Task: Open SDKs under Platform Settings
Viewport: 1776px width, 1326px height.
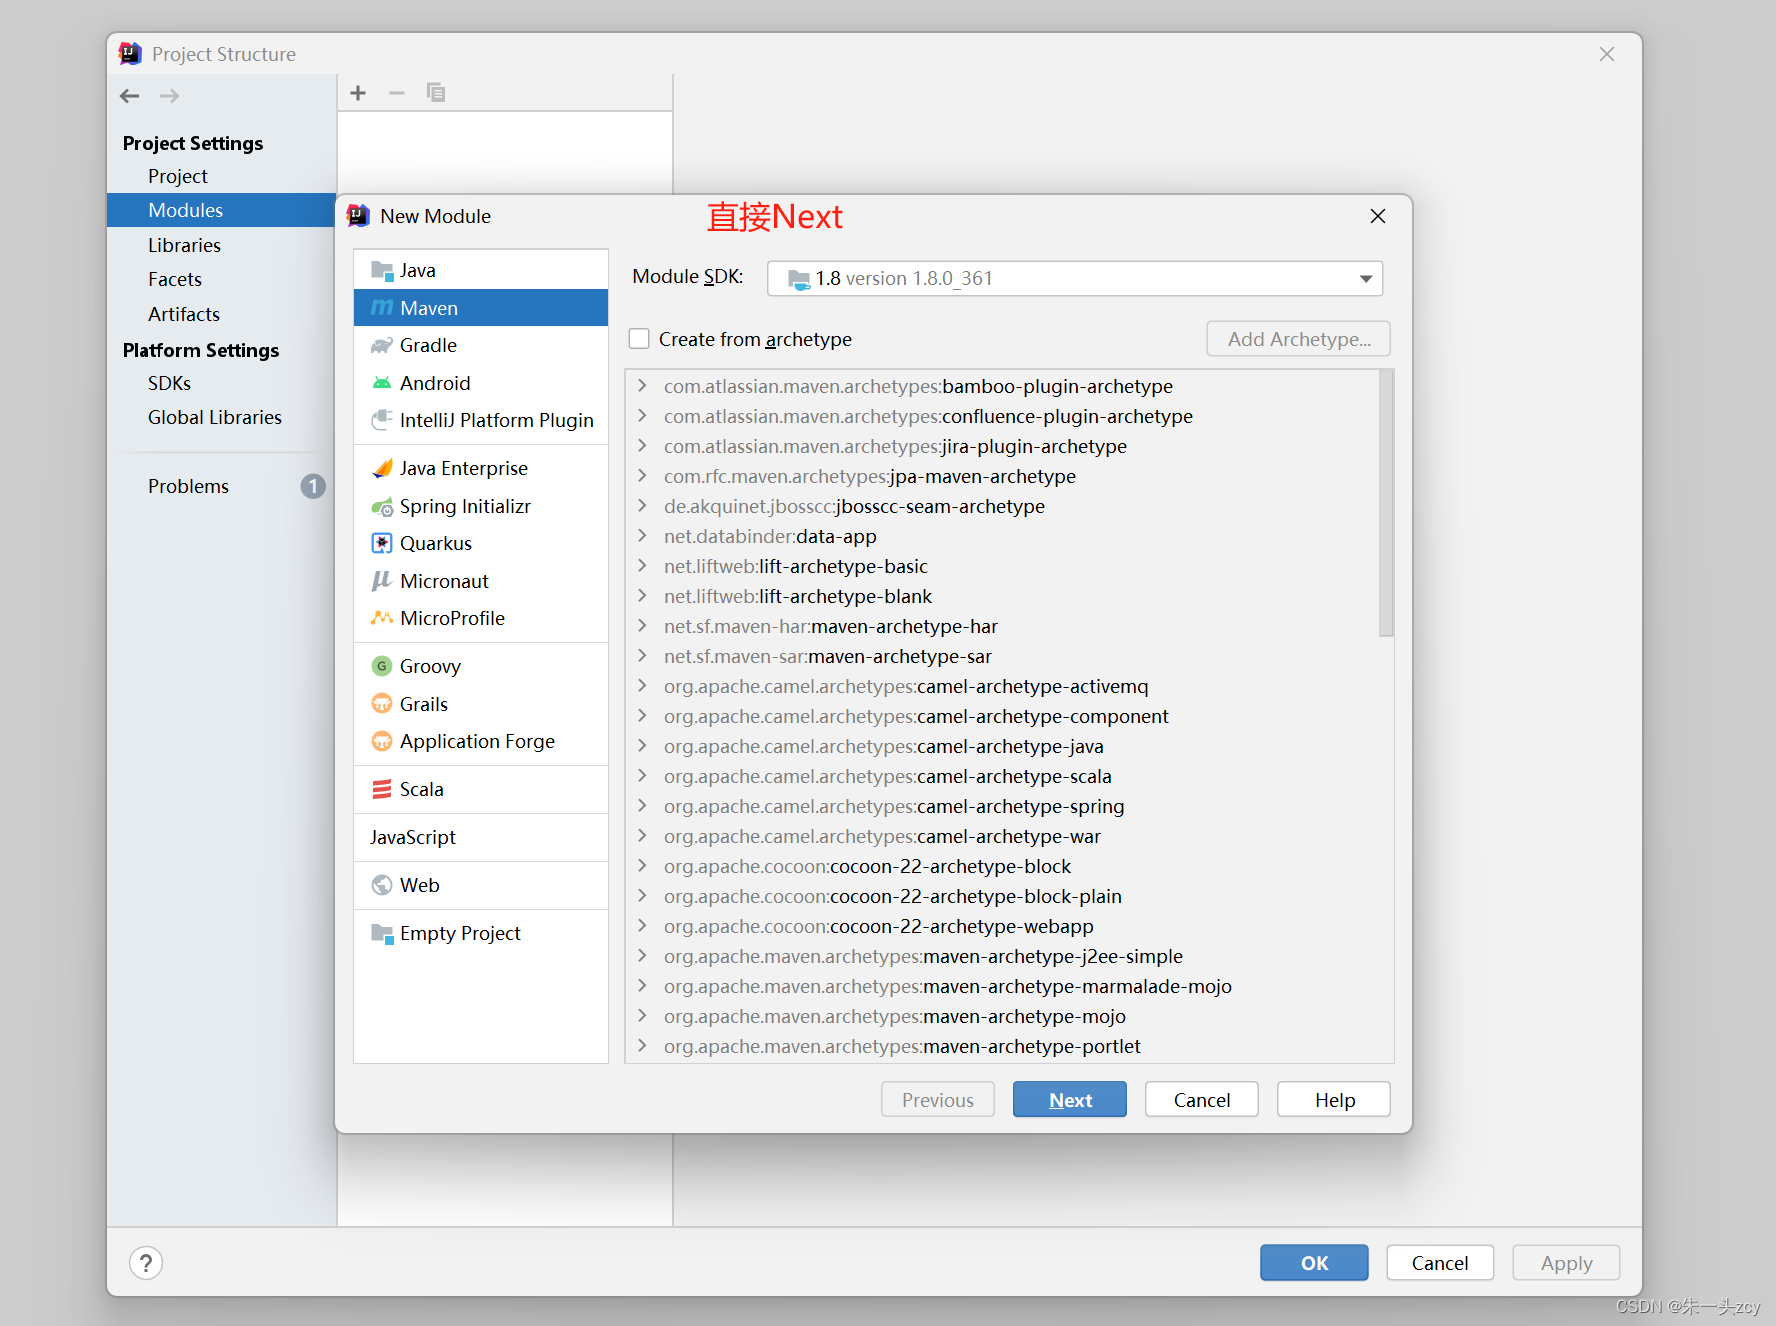Action: (x=221, y=383)
